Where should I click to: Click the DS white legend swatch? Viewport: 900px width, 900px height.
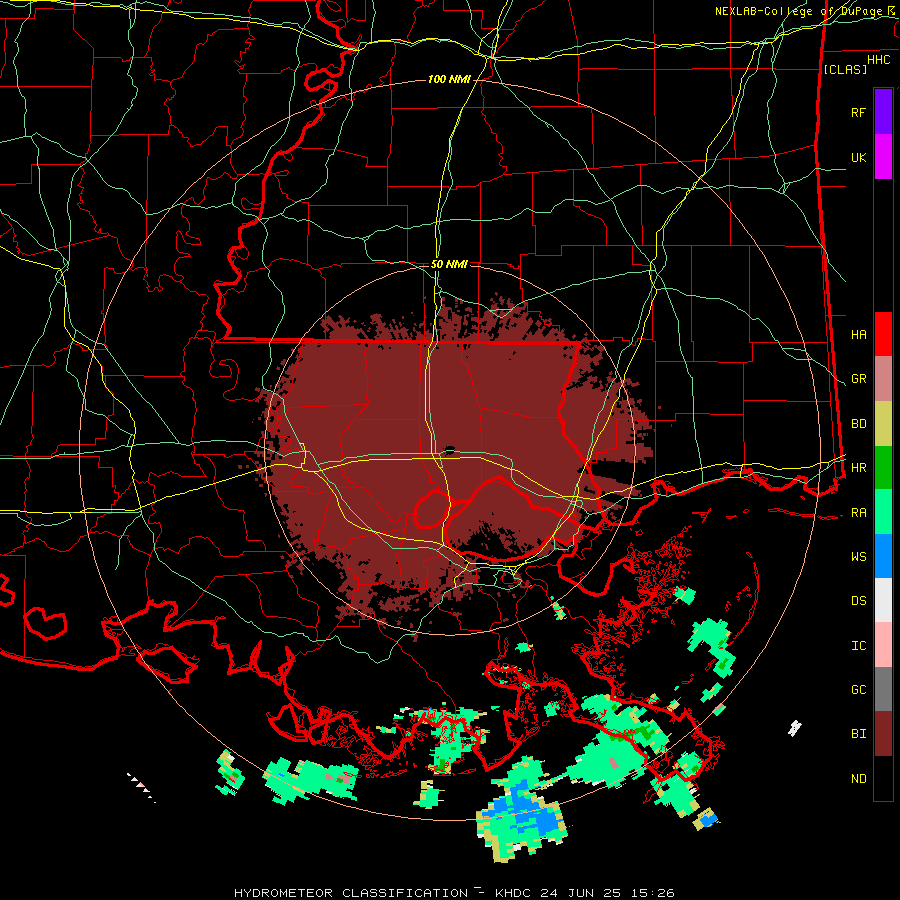(x=883, y=600)
